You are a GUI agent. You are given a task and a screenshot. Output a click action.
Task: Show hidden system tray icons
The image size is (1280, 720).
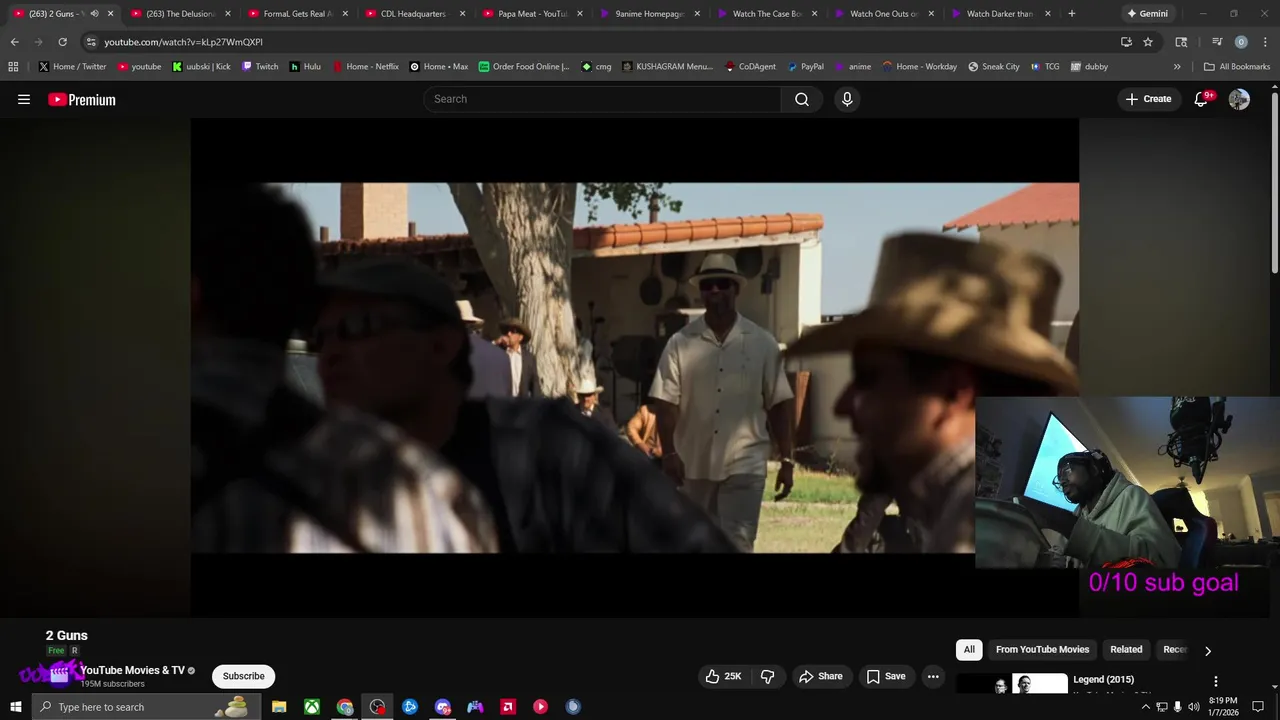point(1146,707)
